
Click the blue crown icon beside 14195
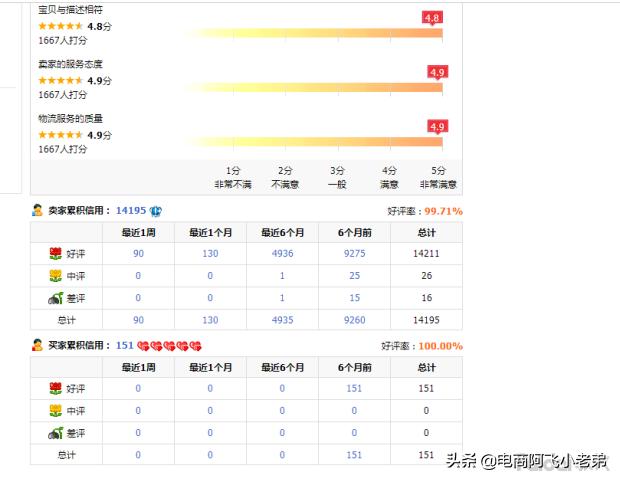click(x=156, y=211)
